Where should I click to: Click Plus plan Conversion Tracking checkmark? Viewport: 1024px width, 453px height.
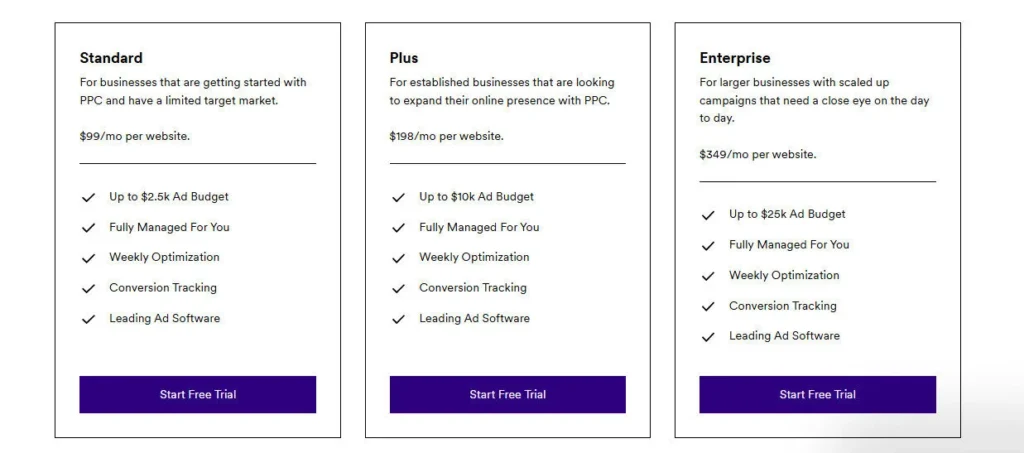pyautogui.click(x=399, y=289)
